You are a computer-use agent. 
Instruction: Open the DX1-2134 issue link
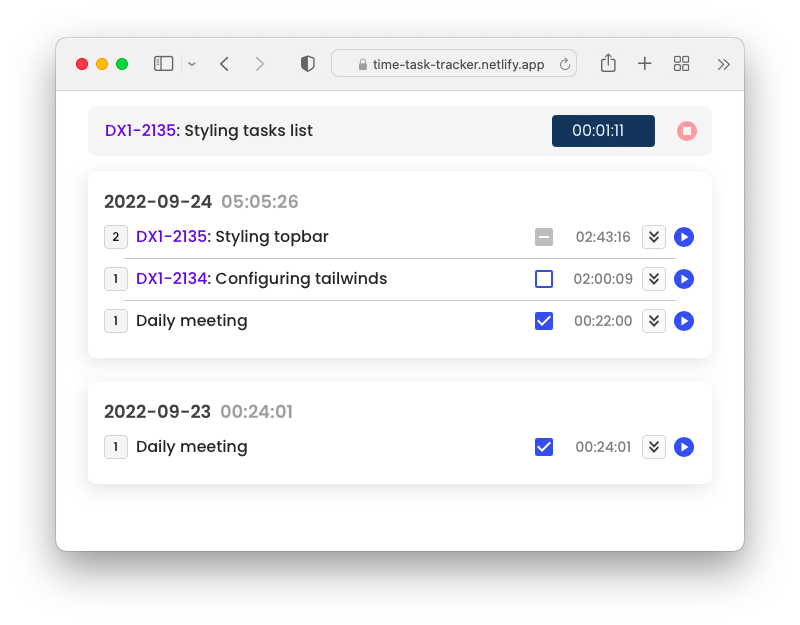click(x=171, y=279)
